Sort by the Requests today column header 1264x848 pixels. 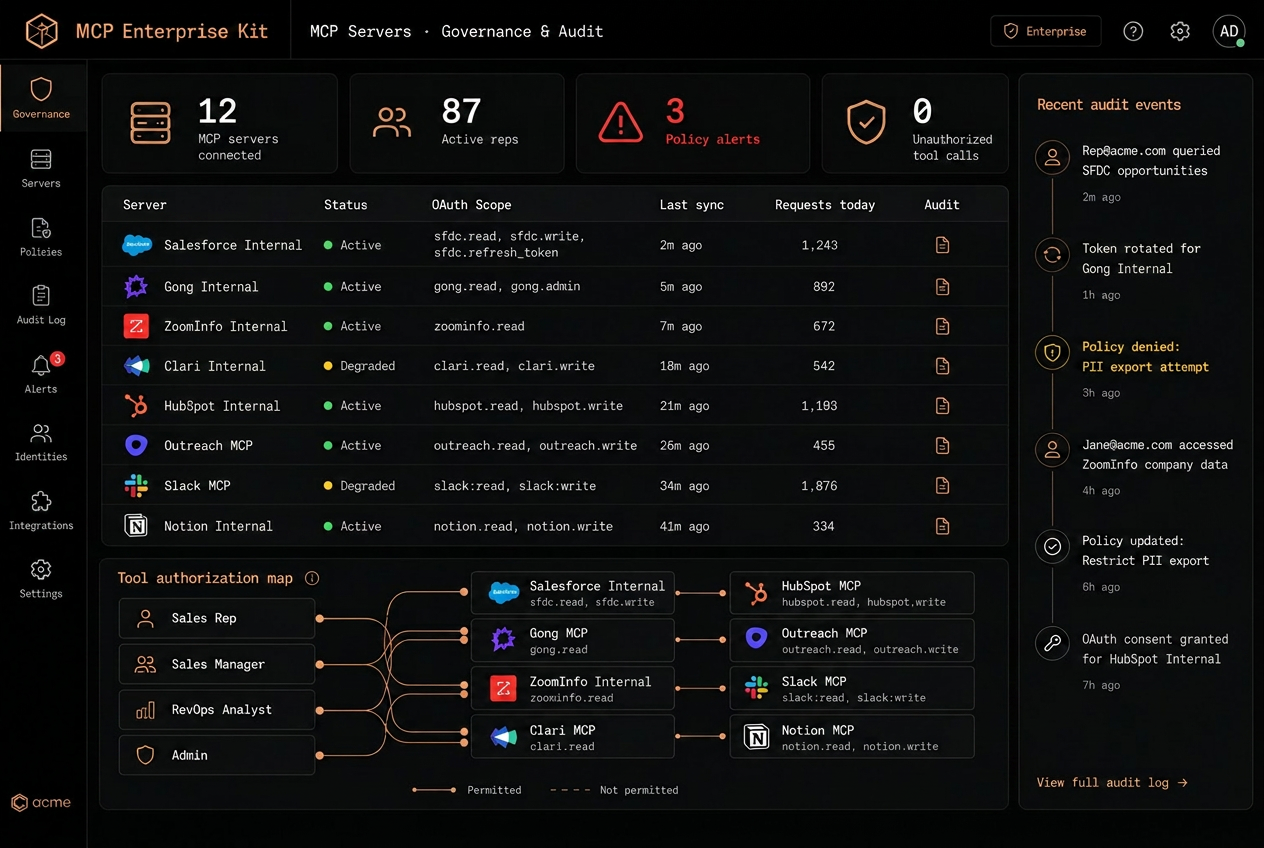(x=825, y=205)
